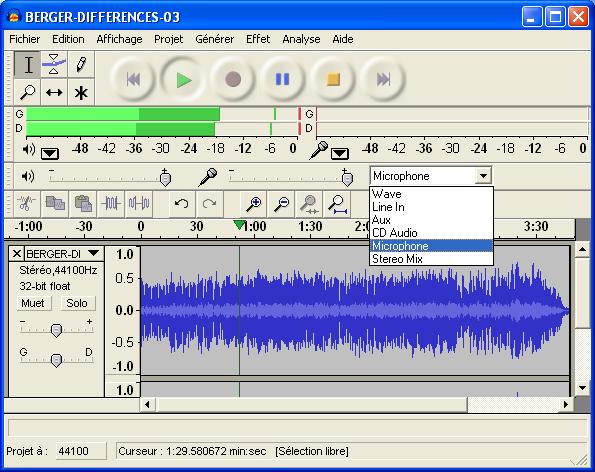Open the input meter options dropdown arrow
This screenshot has width=595, height=472.
[340, 154]
